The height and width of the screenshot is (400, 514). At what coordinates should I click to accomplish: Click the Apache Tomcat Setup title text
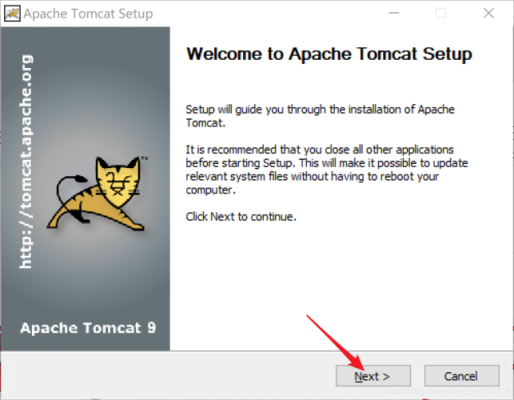tap(88, 14)
